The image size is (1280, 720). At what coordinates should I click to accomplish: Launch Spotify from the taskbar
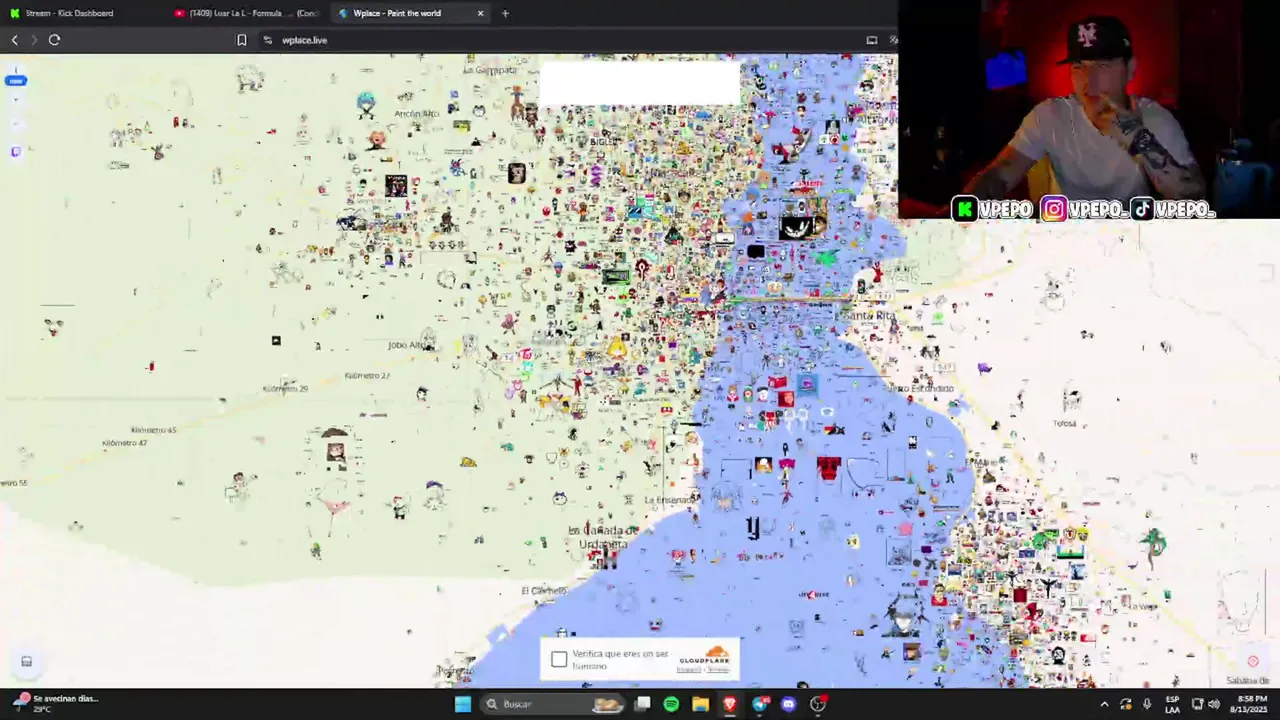click(671, 704)
